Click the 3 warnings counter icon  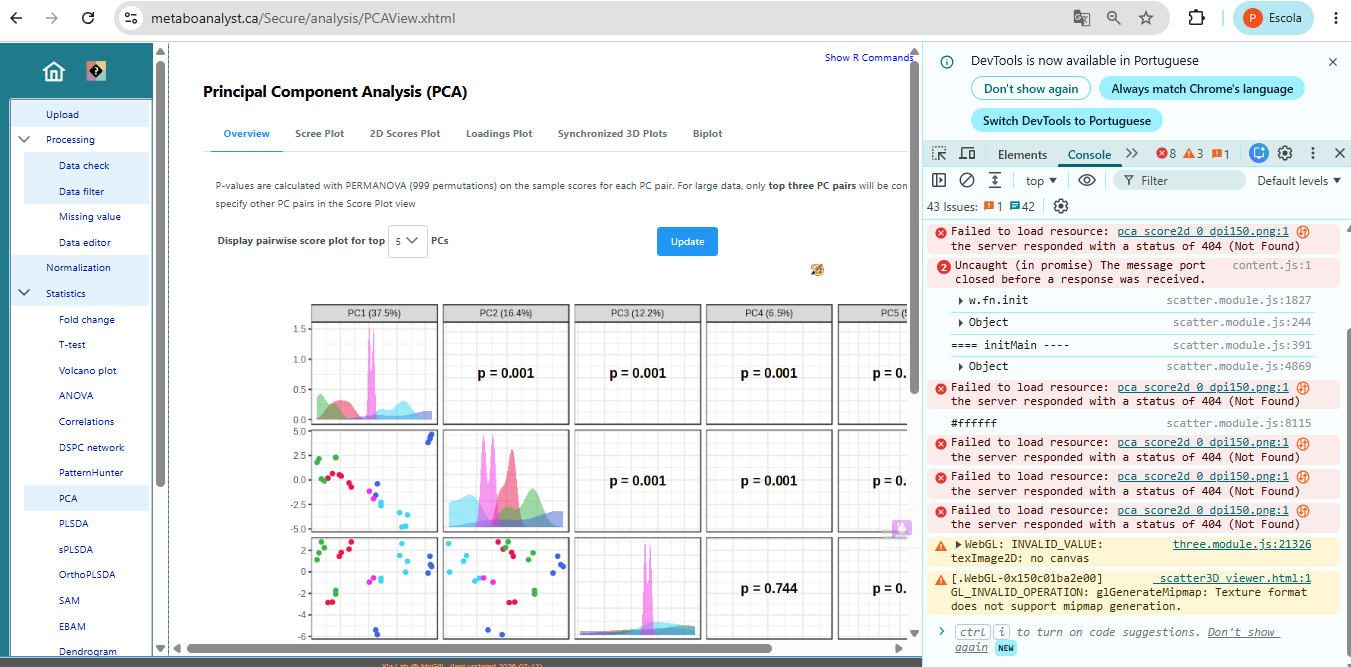1193,153
